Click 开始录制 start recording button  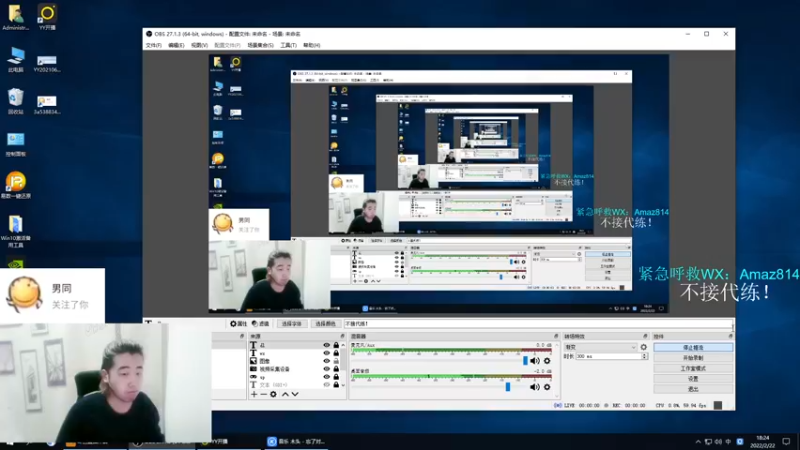(693, 358)
